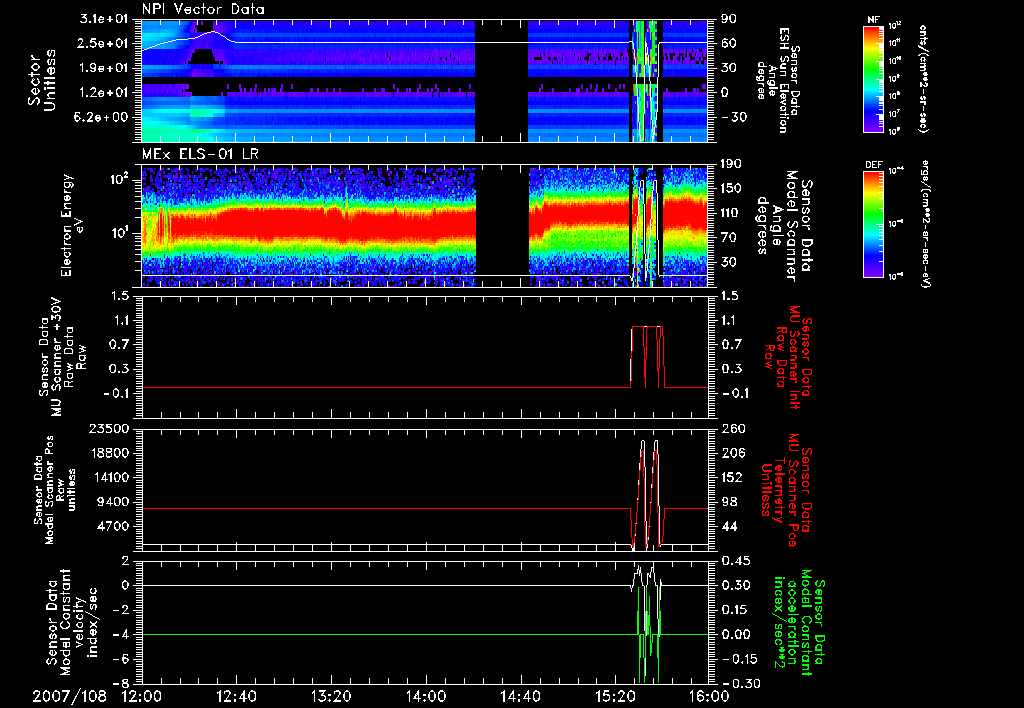
Task: Click the 60 degree elevation tick value
Action: coord(728,43)
